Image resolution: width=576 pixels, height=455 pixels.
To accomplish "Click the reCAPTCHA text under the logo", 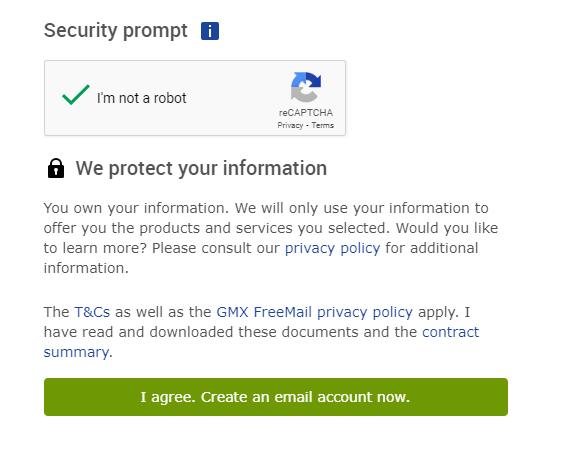I will tap(306, 112).
